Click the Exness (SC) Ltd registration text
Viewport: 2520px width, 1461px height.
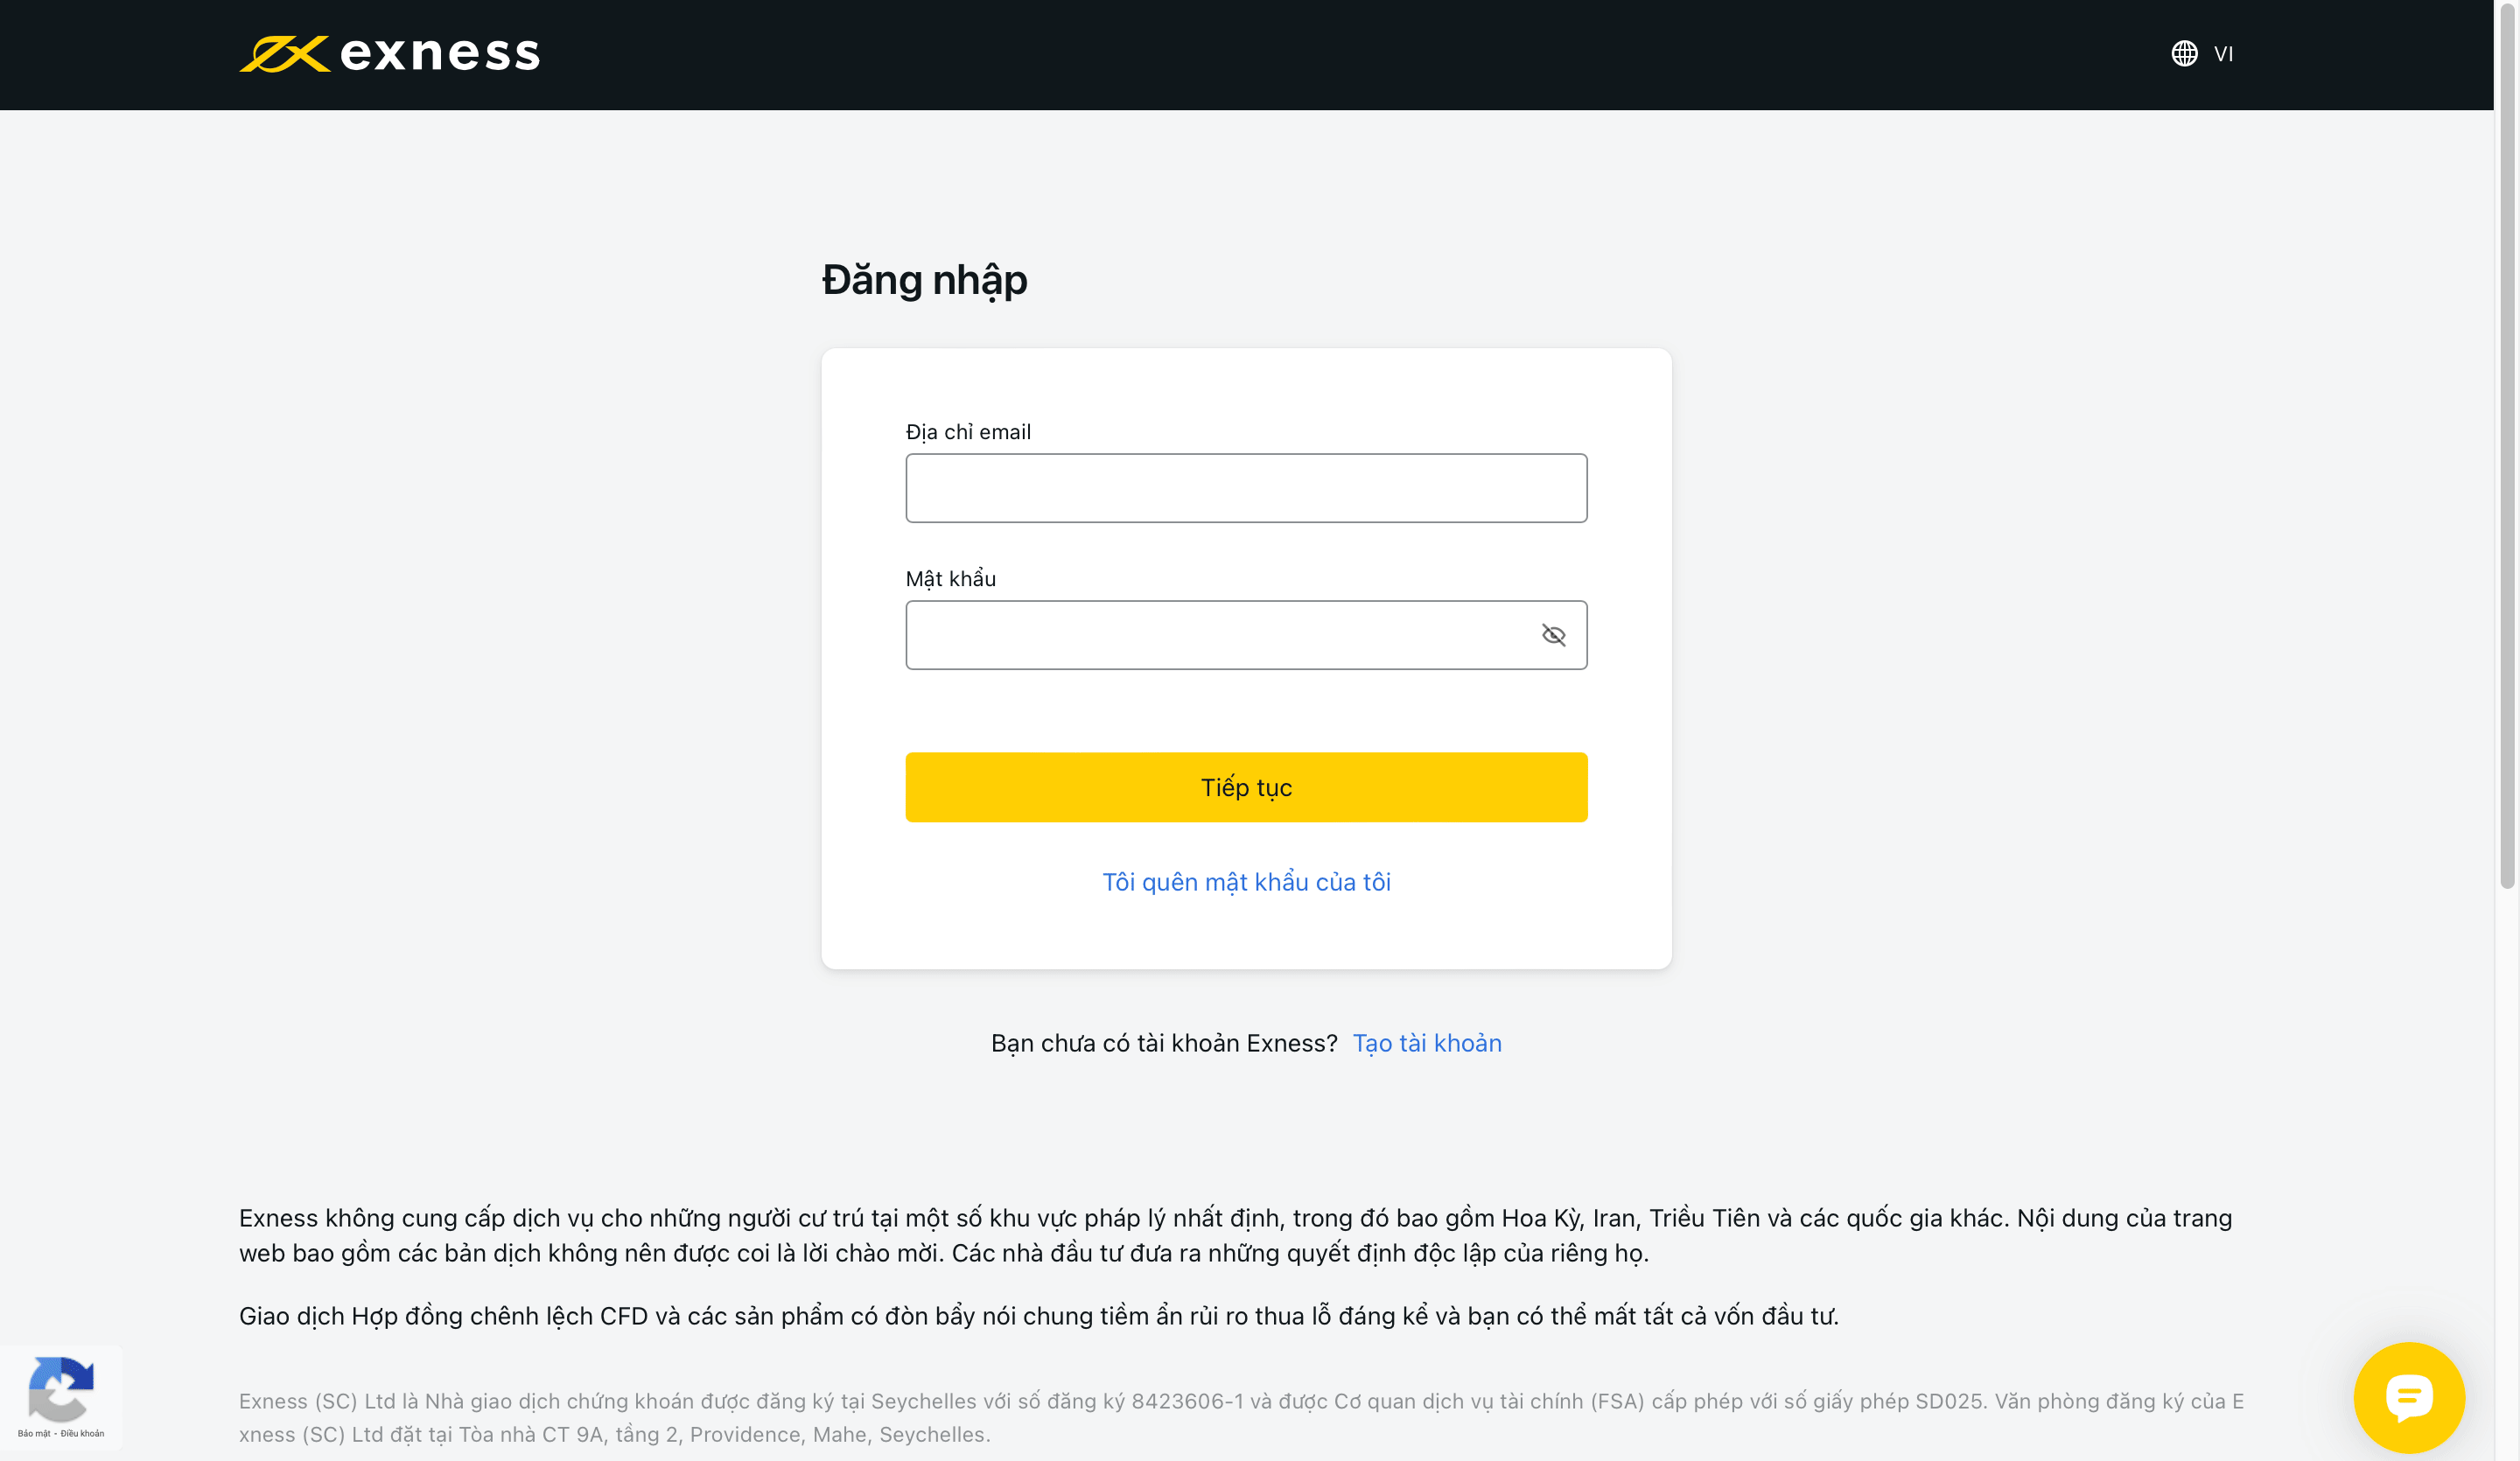(1240, 1417)
